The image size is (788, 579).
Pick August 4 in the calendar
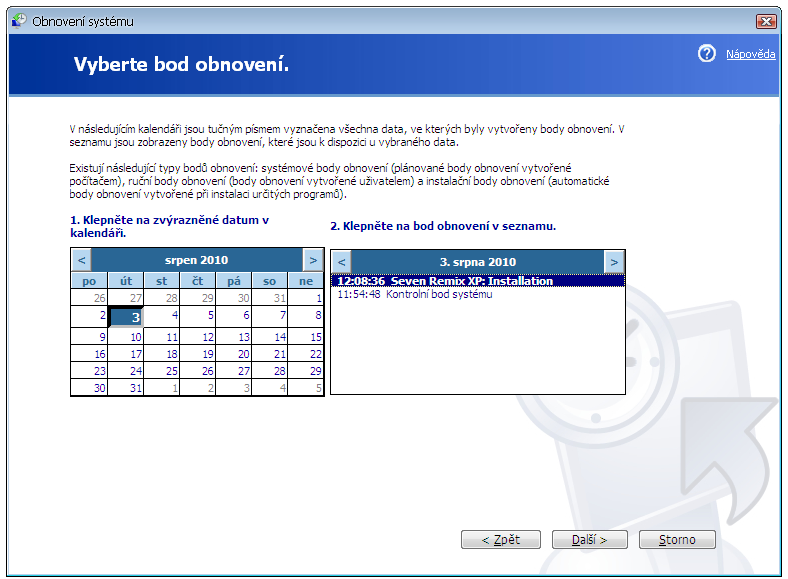click(x=161, y=316)
